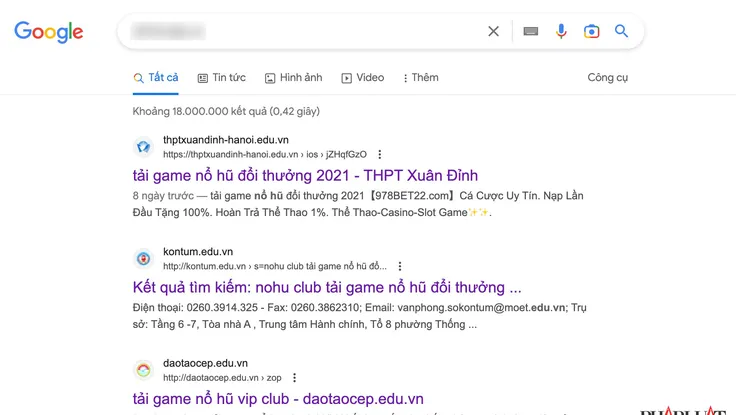Viewport: 736px width, 415px height.
Task: Click the daotaocep.edu.vn site name
Action: (205, 363)
